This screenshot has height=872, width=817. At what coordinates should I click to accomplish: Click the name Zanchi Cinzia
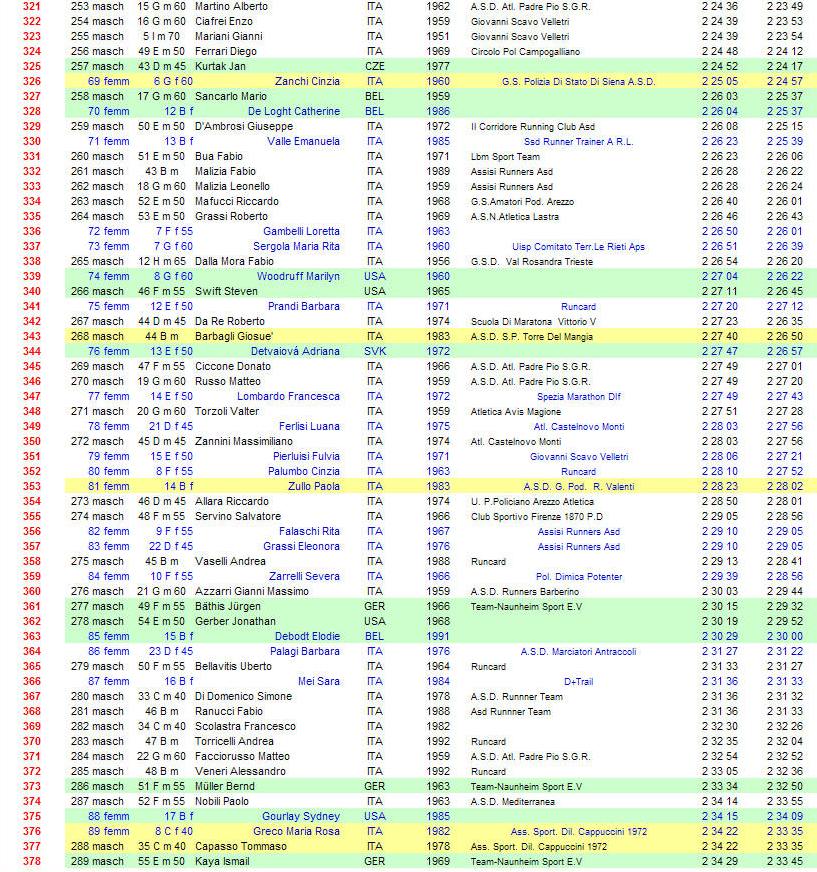(x=307, y=82)
